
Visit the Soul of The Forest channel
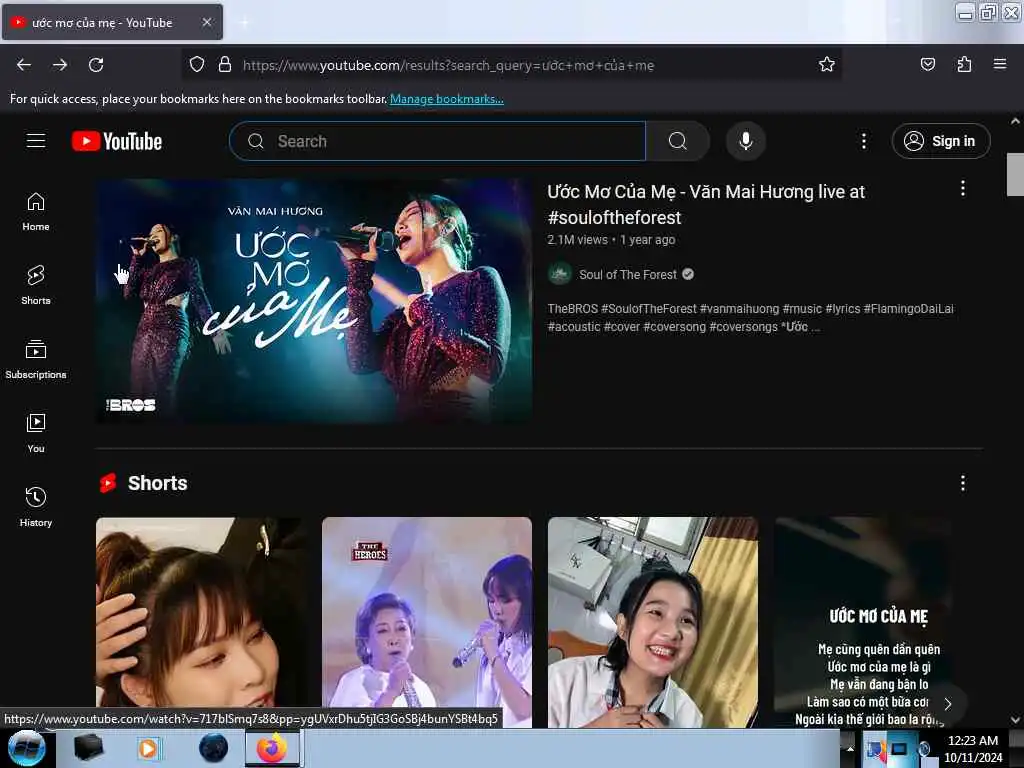click(628, 275)
